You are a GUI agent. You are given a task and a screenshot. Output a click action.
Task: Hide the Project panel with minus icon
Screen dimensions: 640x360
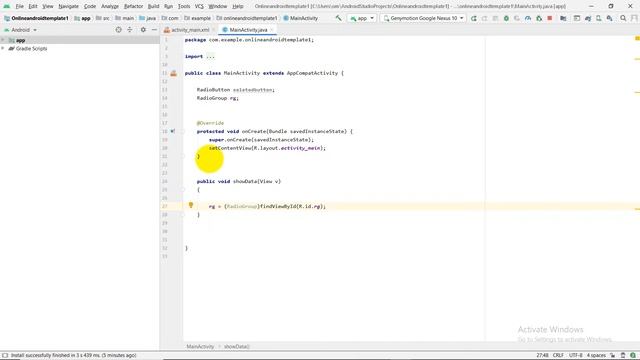154,30
